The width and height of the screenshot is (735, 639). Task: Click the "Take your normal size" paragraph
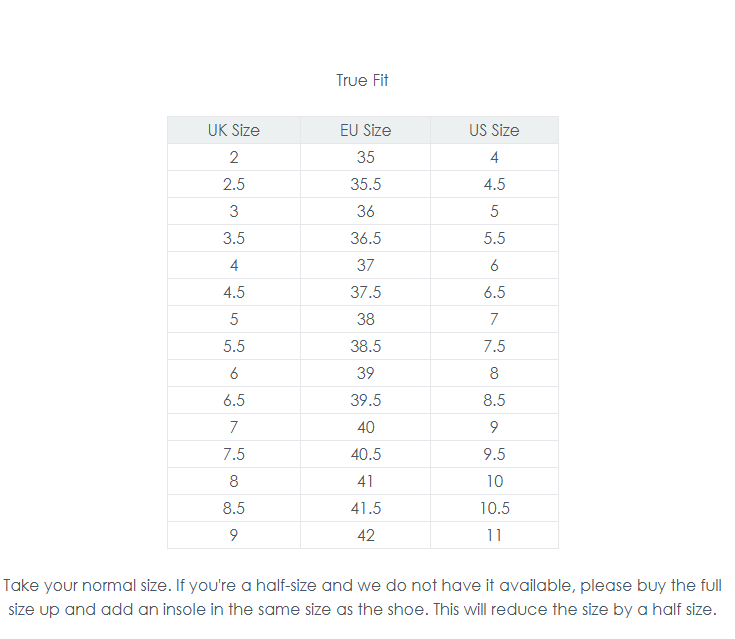pos(362,597)
